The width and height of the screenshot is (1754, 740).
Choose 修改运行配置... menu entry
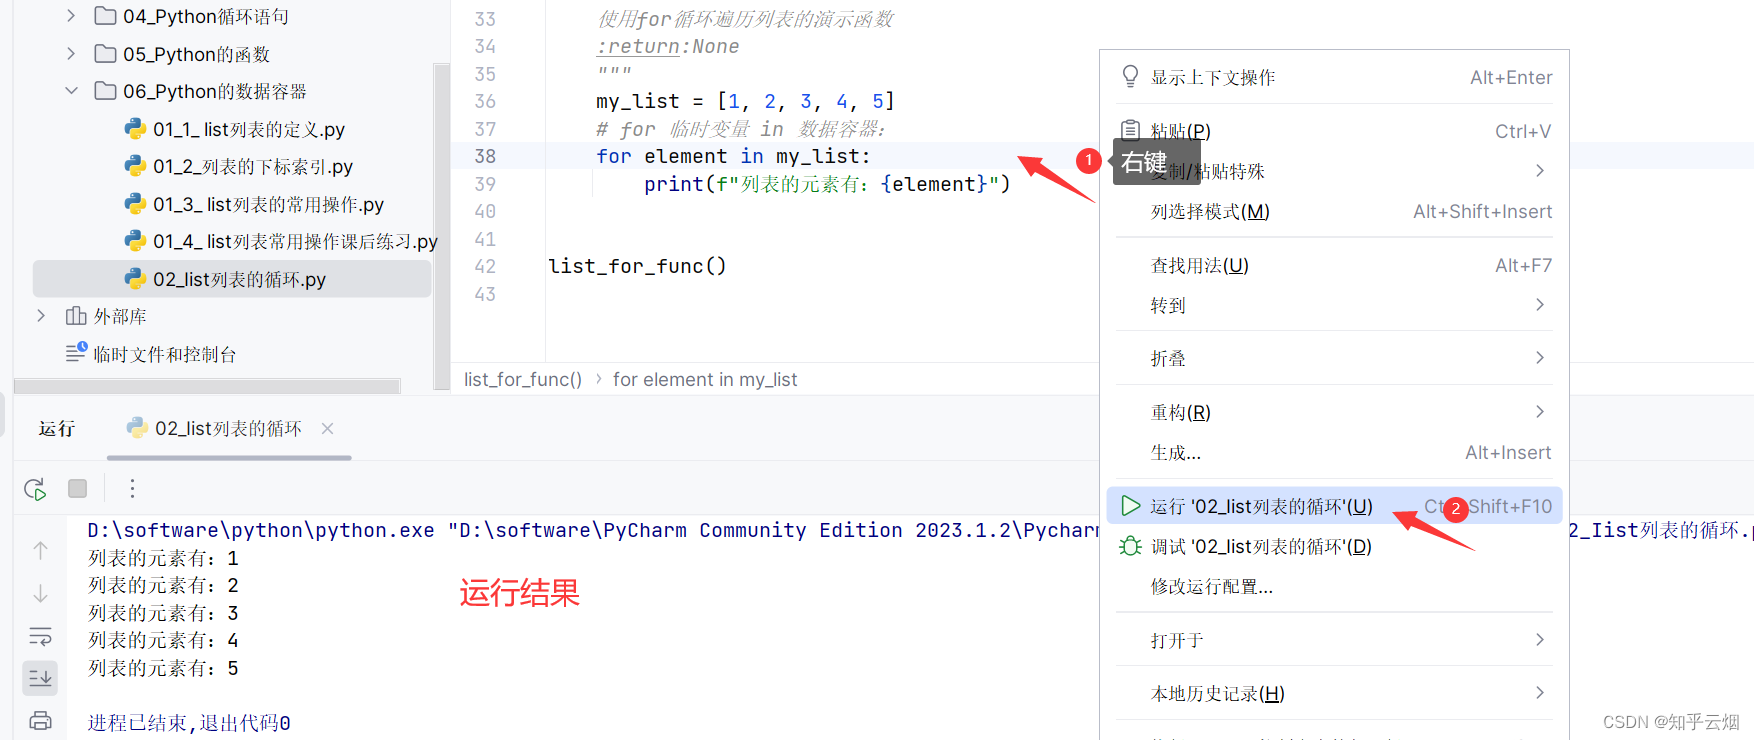coord(1335,586)
